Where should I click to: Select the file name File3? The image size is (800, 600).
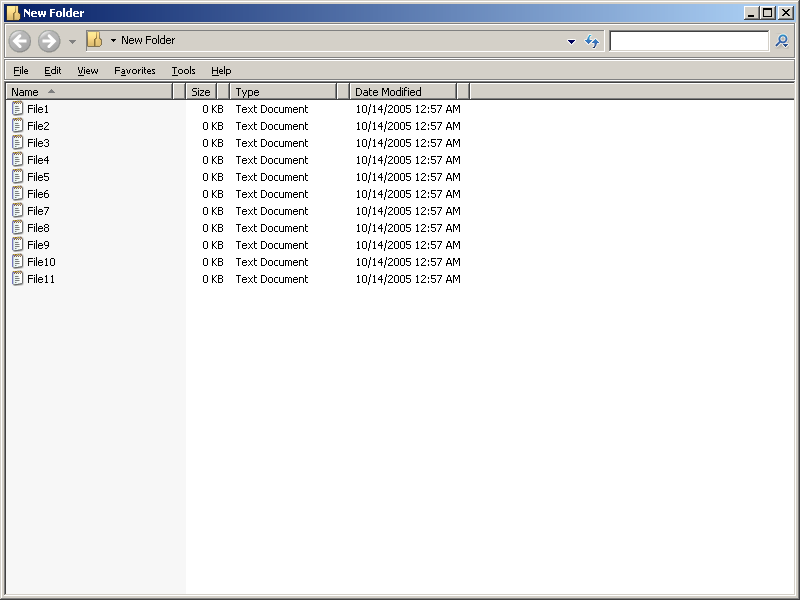click(38, 143)
